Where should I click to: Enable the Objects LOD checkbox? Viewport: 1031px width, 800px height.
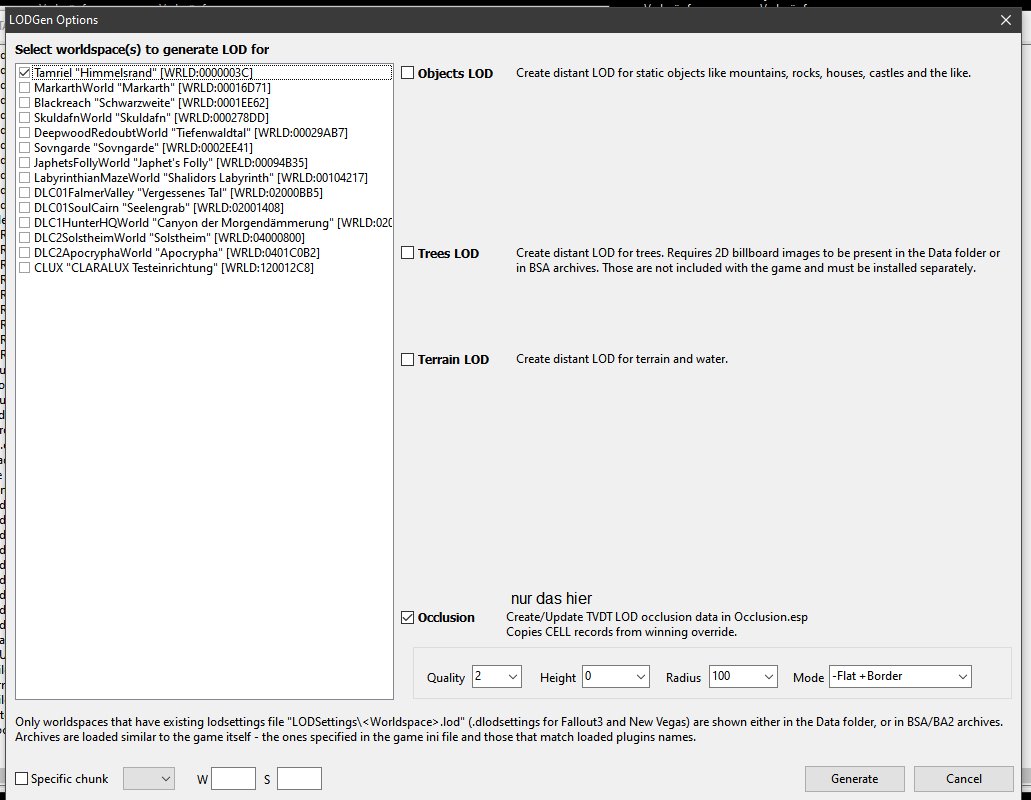[408, 73]
